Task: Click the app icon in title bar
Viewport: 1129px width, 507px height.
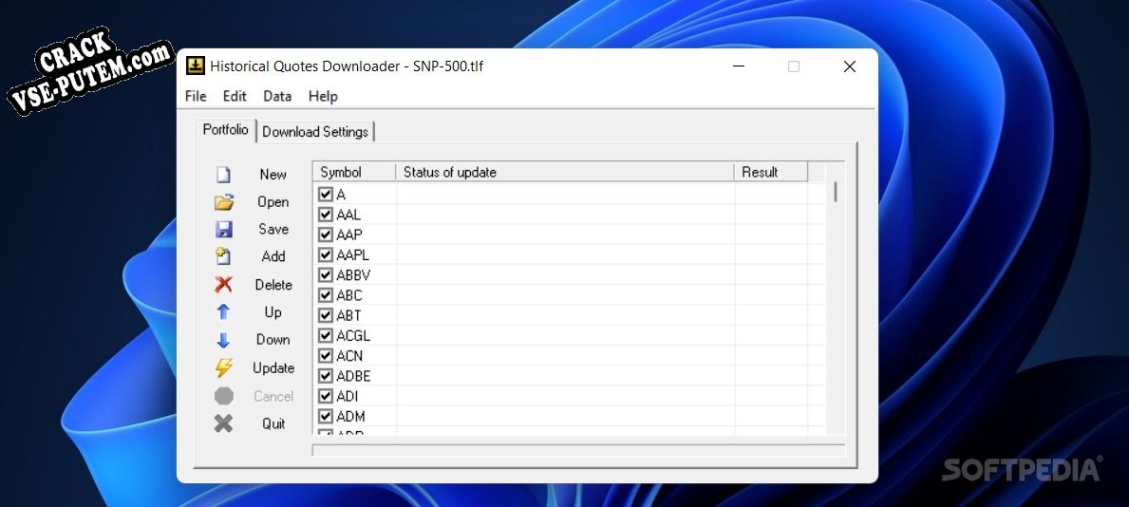Action: pyautogui.click(x=195, y=66)
